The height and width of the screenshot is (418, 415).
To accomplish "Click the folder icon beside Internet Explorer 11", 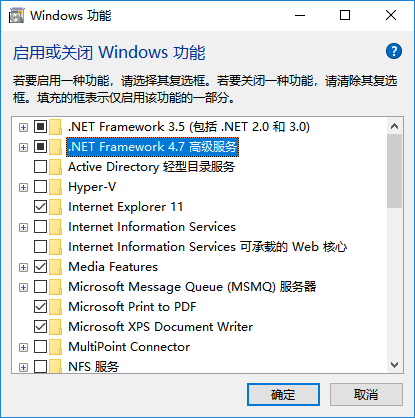I will (56, 207).
